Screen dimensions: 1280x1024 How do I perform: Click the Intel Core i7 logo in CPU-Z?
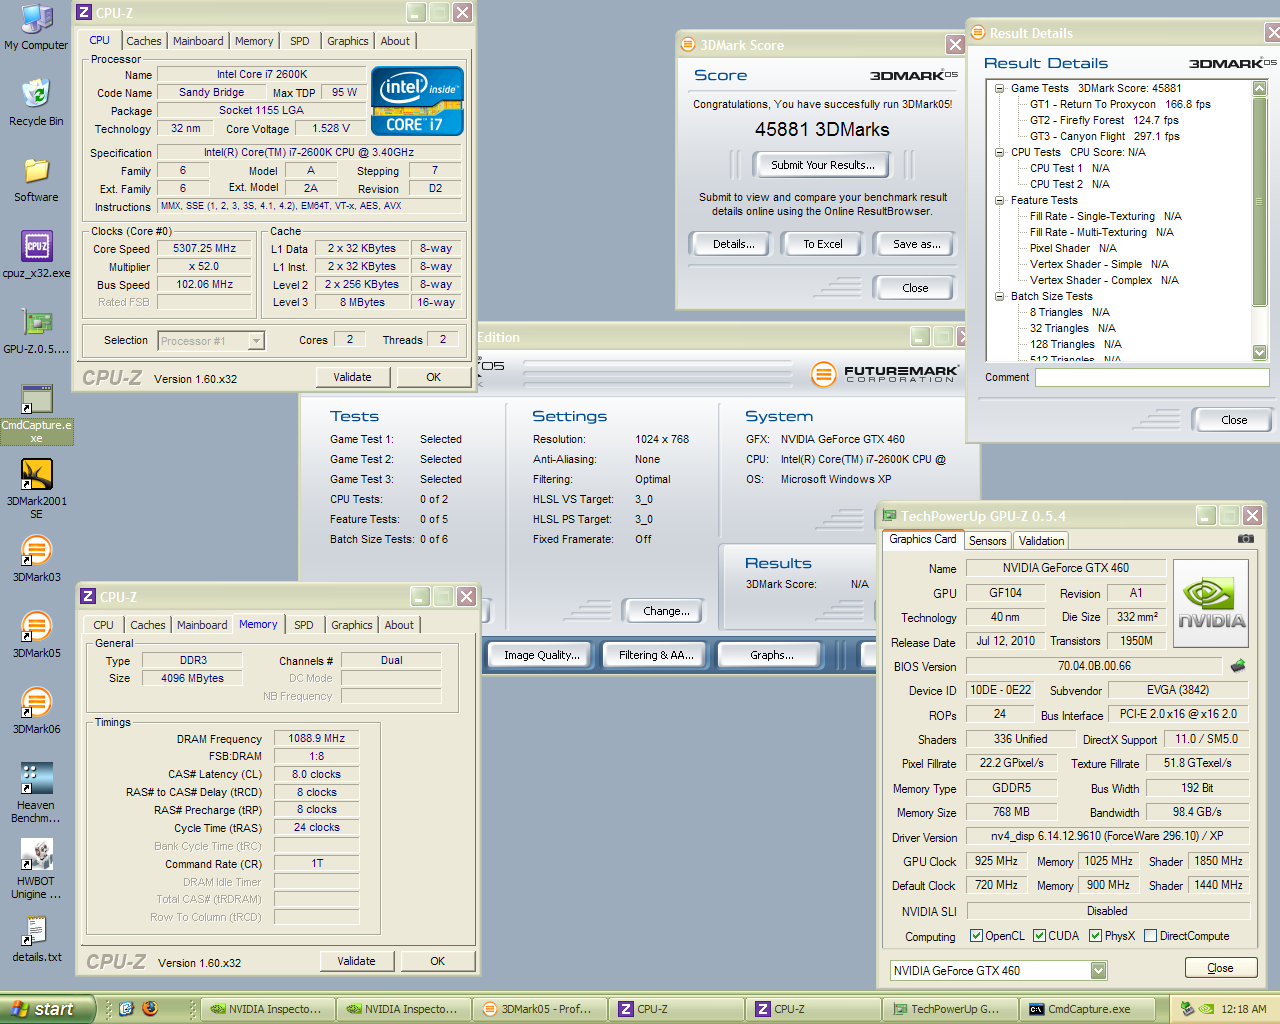[417, 100]
